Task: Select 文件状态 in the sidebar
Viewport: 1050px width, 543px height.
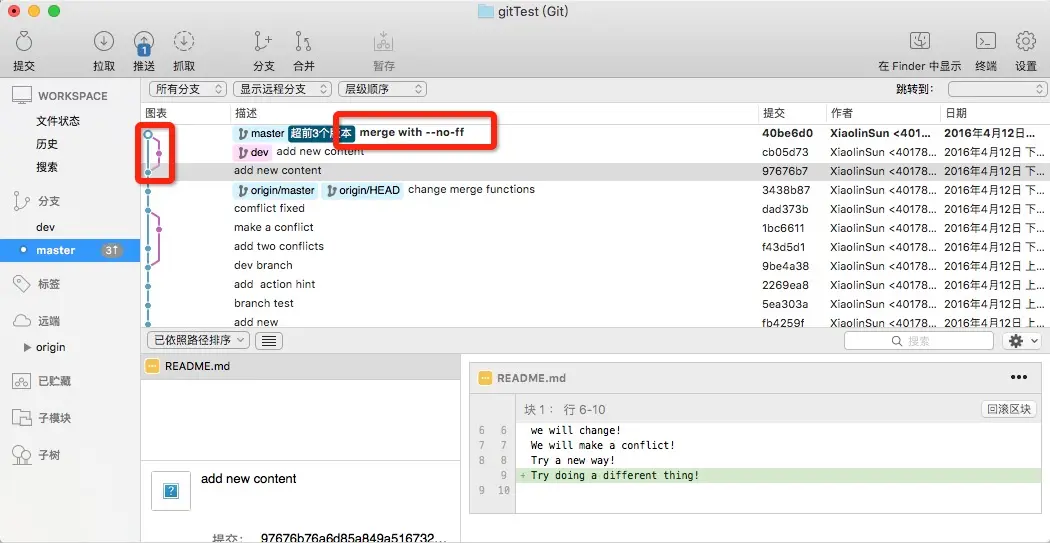Action: (x=58, y=121)
